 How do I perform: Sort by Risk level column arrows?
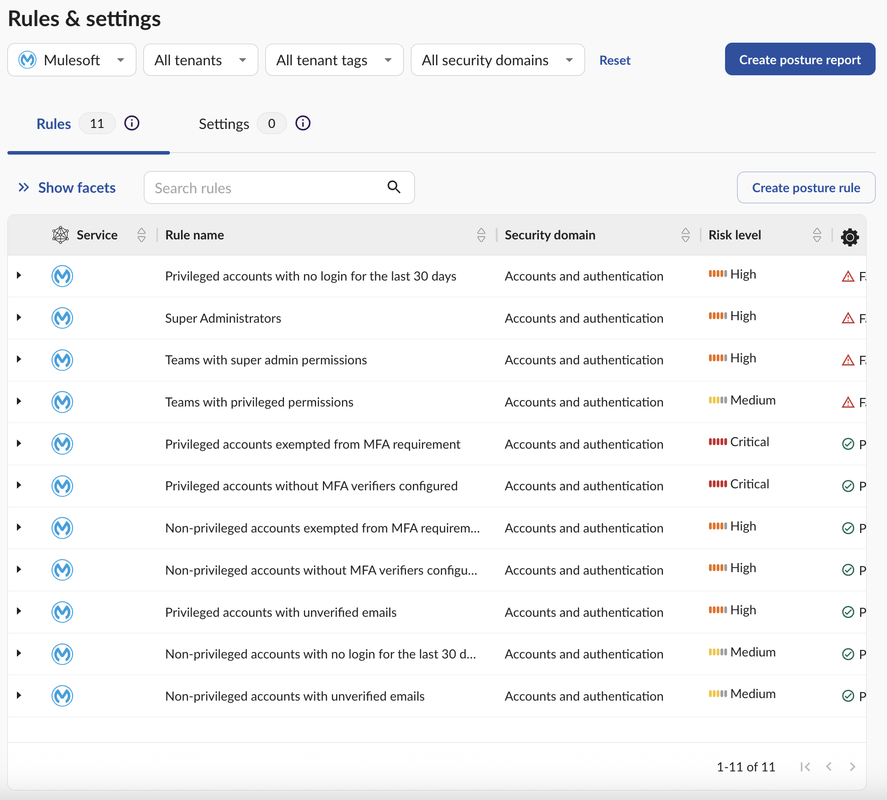click(x=817, y=235)
